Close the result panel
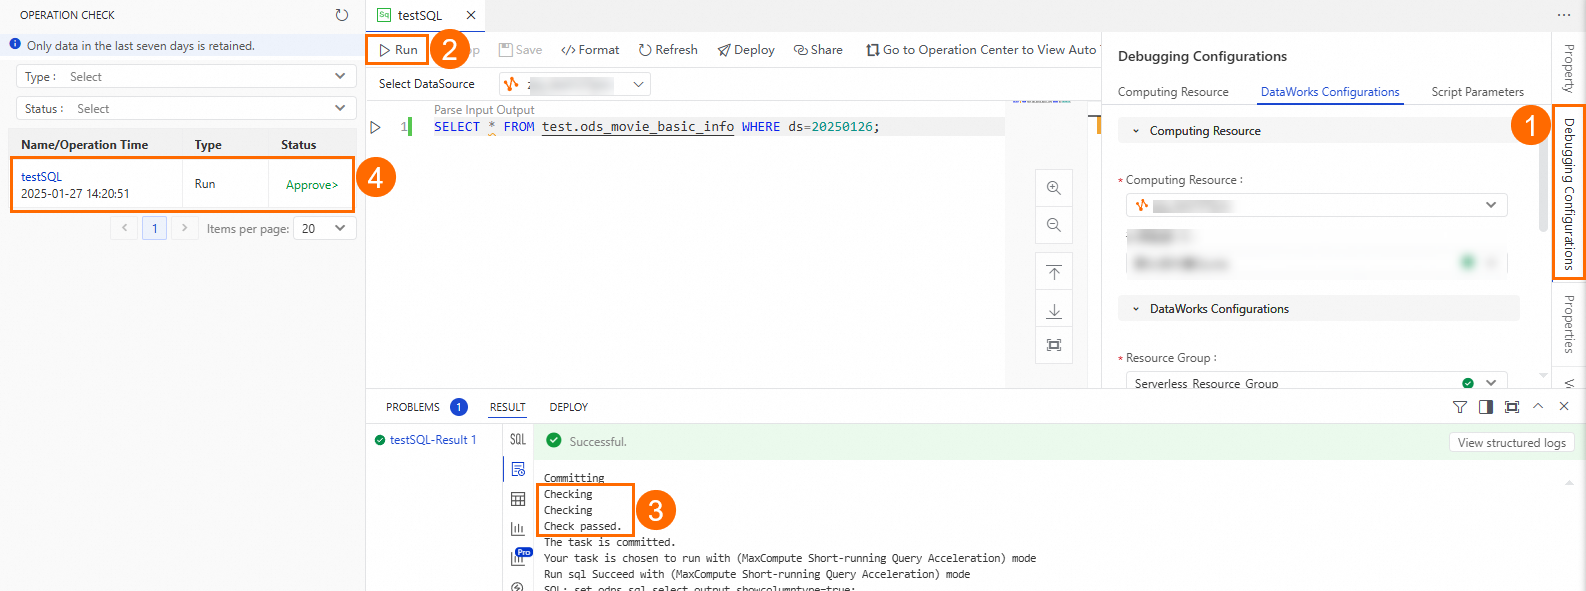 click(1564, 406)
